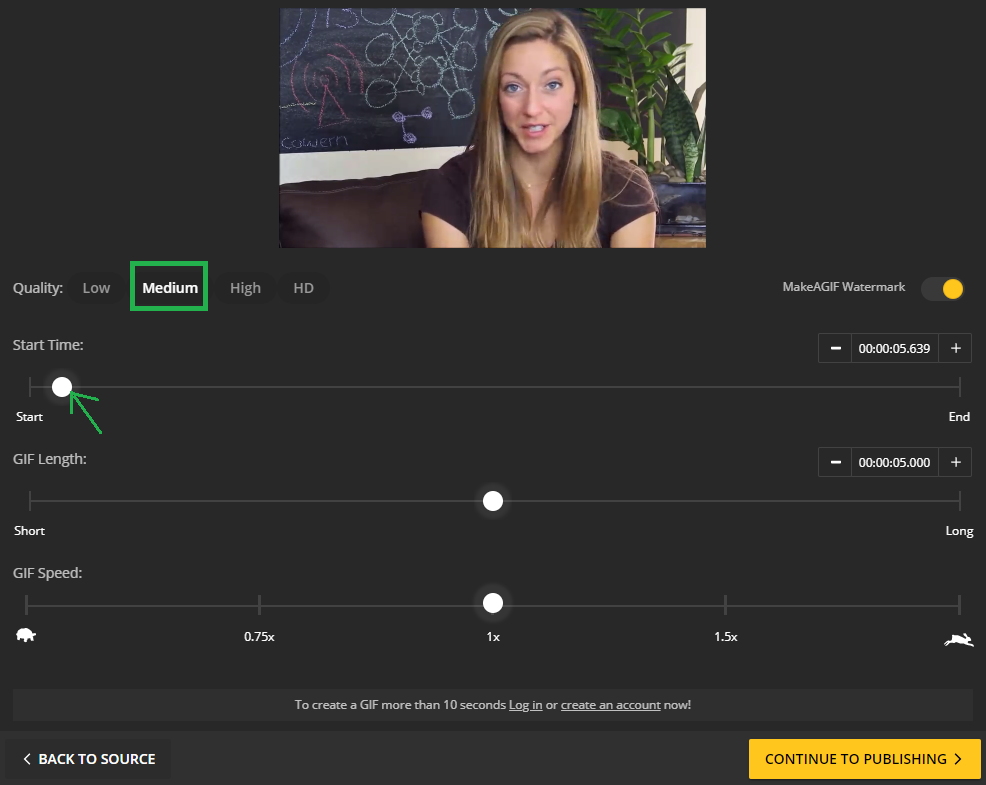Select High quality option

(x=245, y=288)
